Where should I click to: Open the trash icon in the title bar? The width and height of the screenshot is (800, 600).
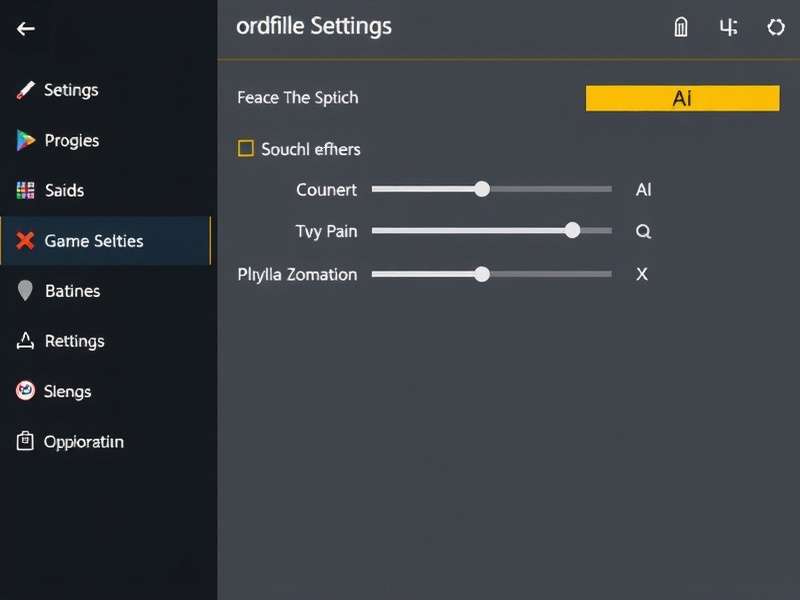pyautogui.click(x=680, y=27)
